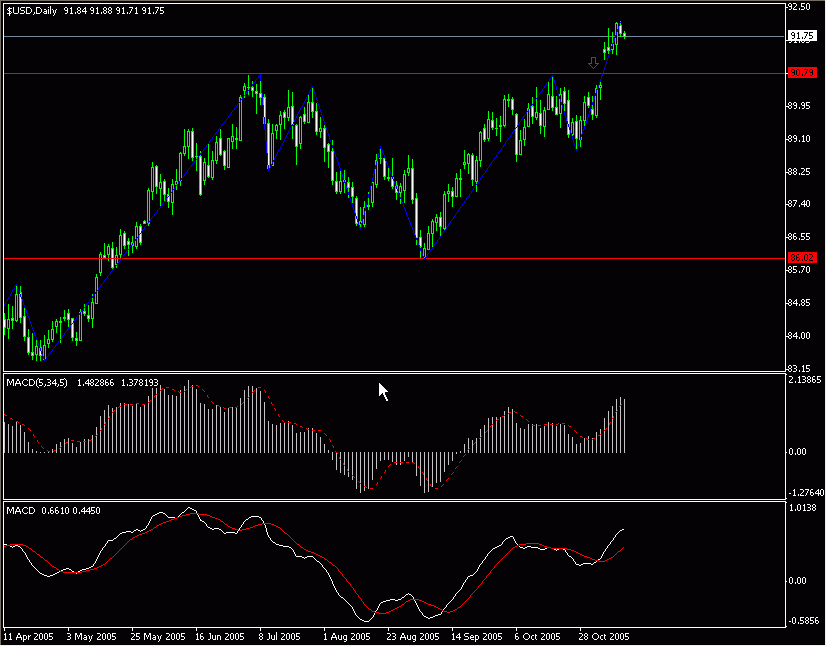
Task: Click the 16 Jun 2005 date label
Action: pyautogui.click(x=220, y=636)
